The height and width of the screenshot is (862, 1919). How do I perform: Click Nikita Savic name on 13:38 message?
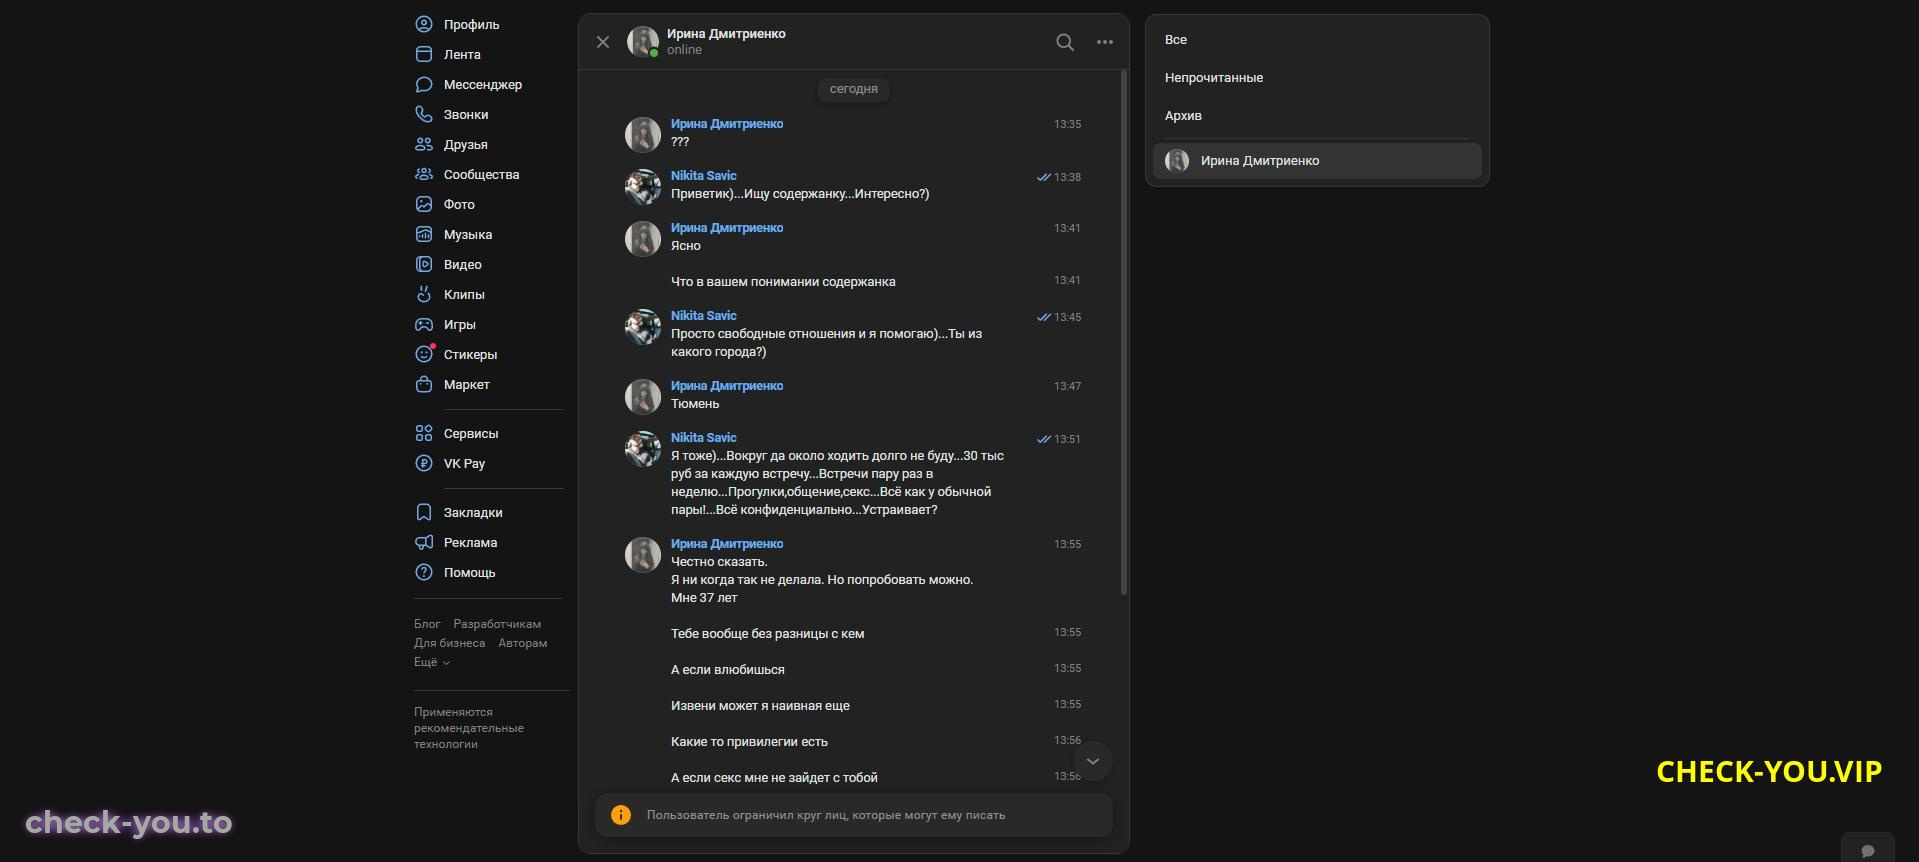point(703,175)
